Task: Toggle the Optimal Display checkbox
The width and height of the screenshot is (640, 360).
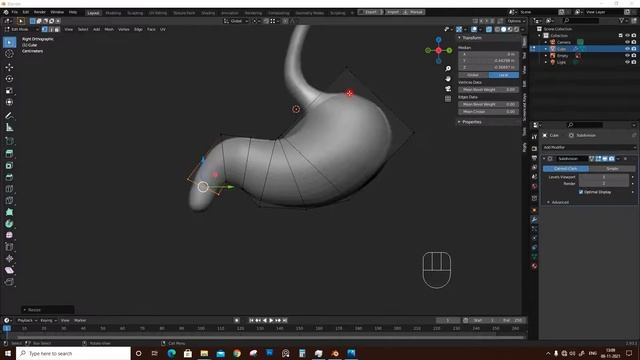Action: 581,192
